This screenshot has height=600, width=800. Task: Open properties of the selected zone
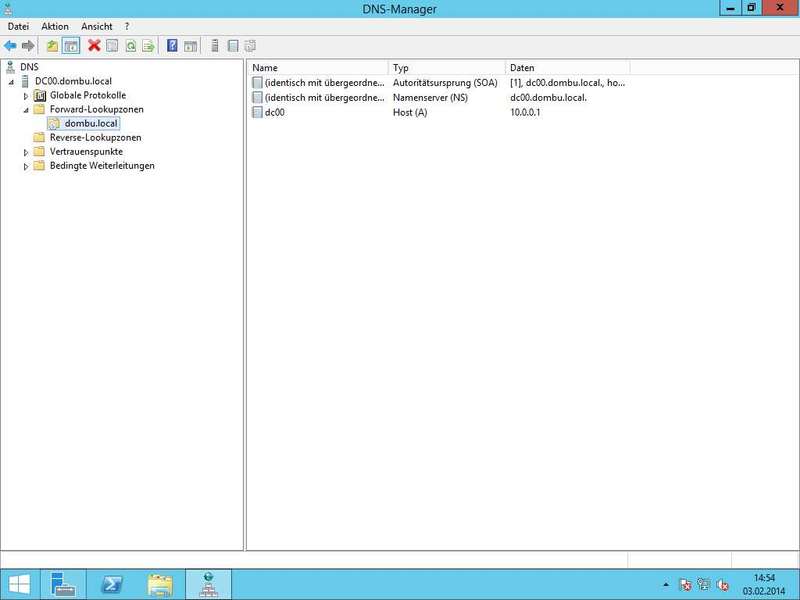[112, 46]
